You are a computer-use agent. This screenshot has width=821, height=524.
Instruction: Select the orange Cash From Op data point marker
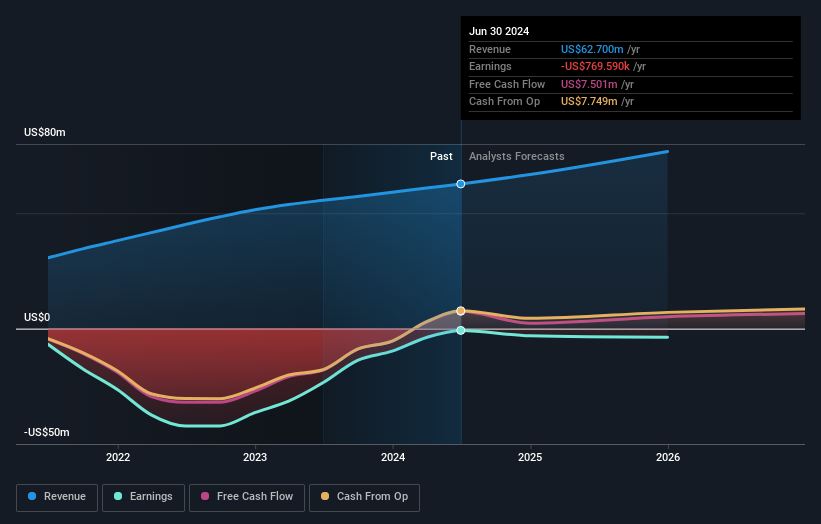point(461,311)
